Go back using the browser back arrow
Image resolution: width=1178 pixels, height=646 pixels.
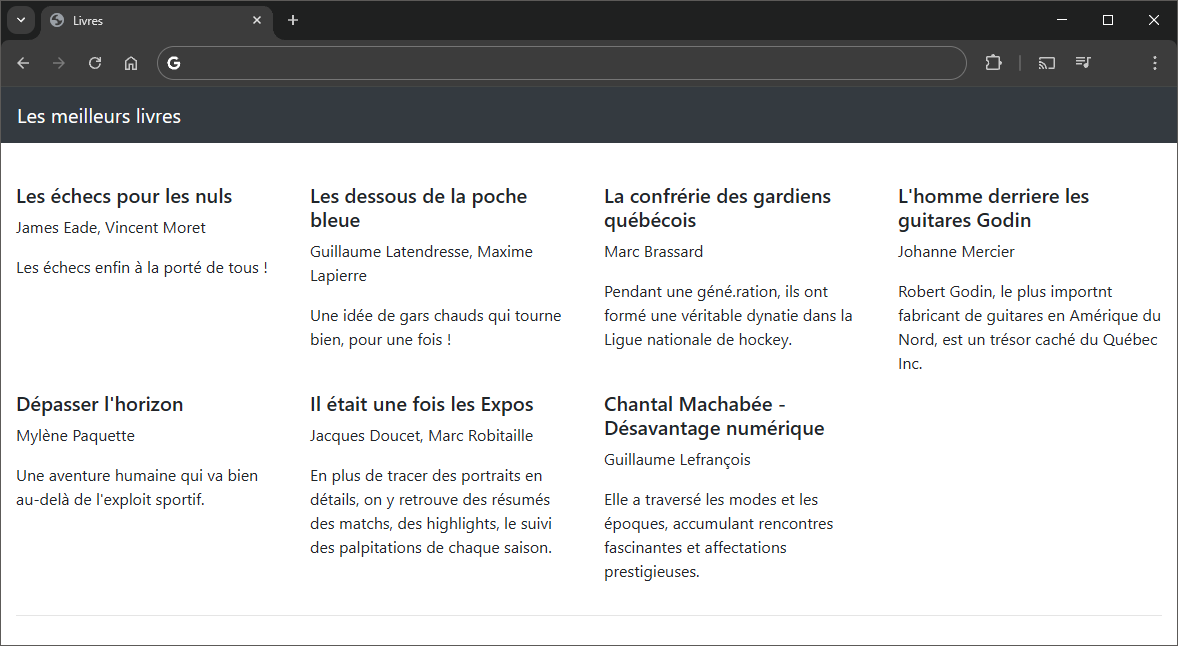(23, 63)
